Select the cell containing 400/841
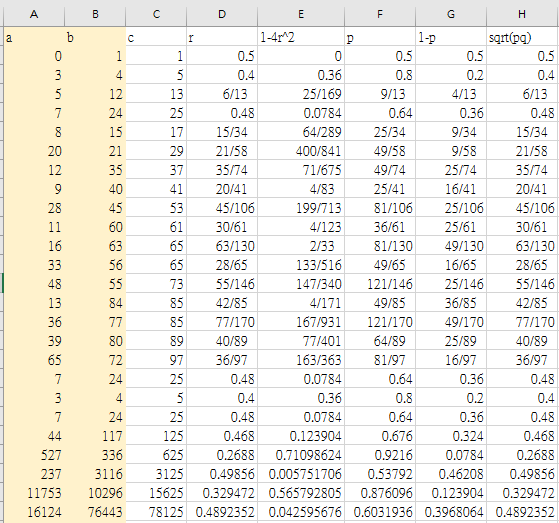Viewport: 559px width, 523px height. [301, 151]
